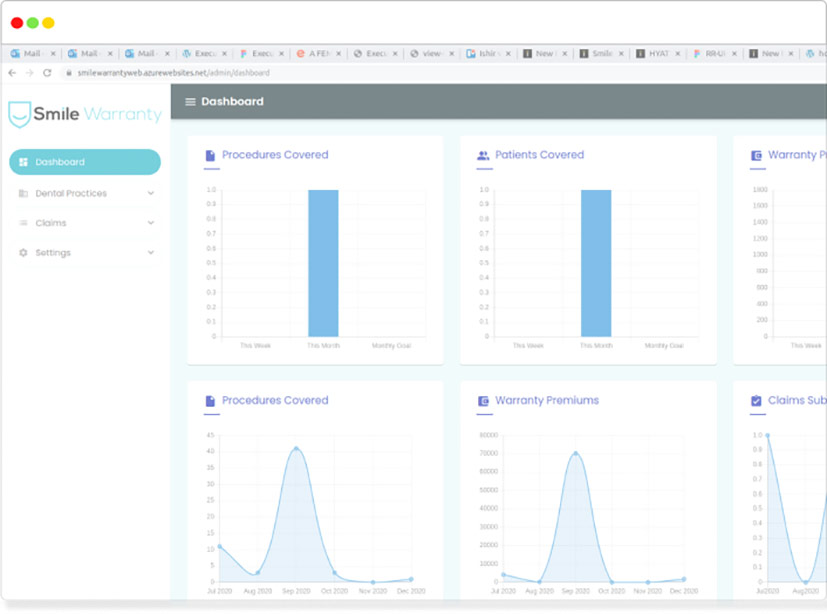Viewport: 827px width, 614px height.
Task: Expand the Claims submenu chevron
Action: (x=151, y=223)
